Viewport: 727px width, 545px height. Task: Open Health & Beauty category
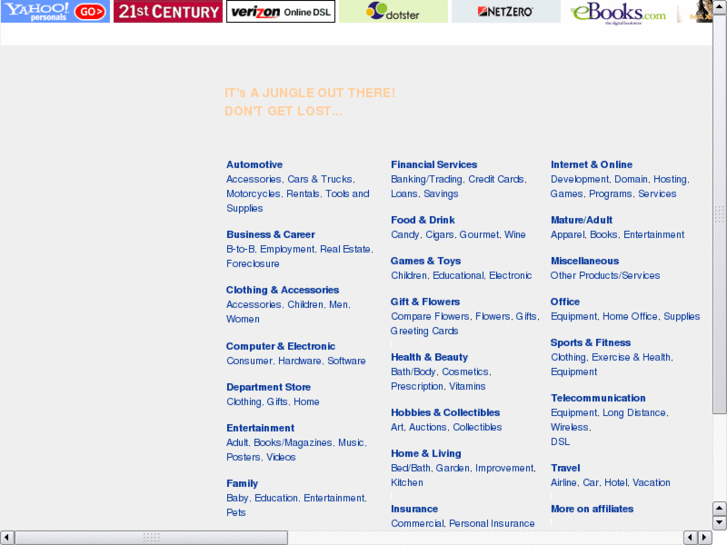click(429, 357)
